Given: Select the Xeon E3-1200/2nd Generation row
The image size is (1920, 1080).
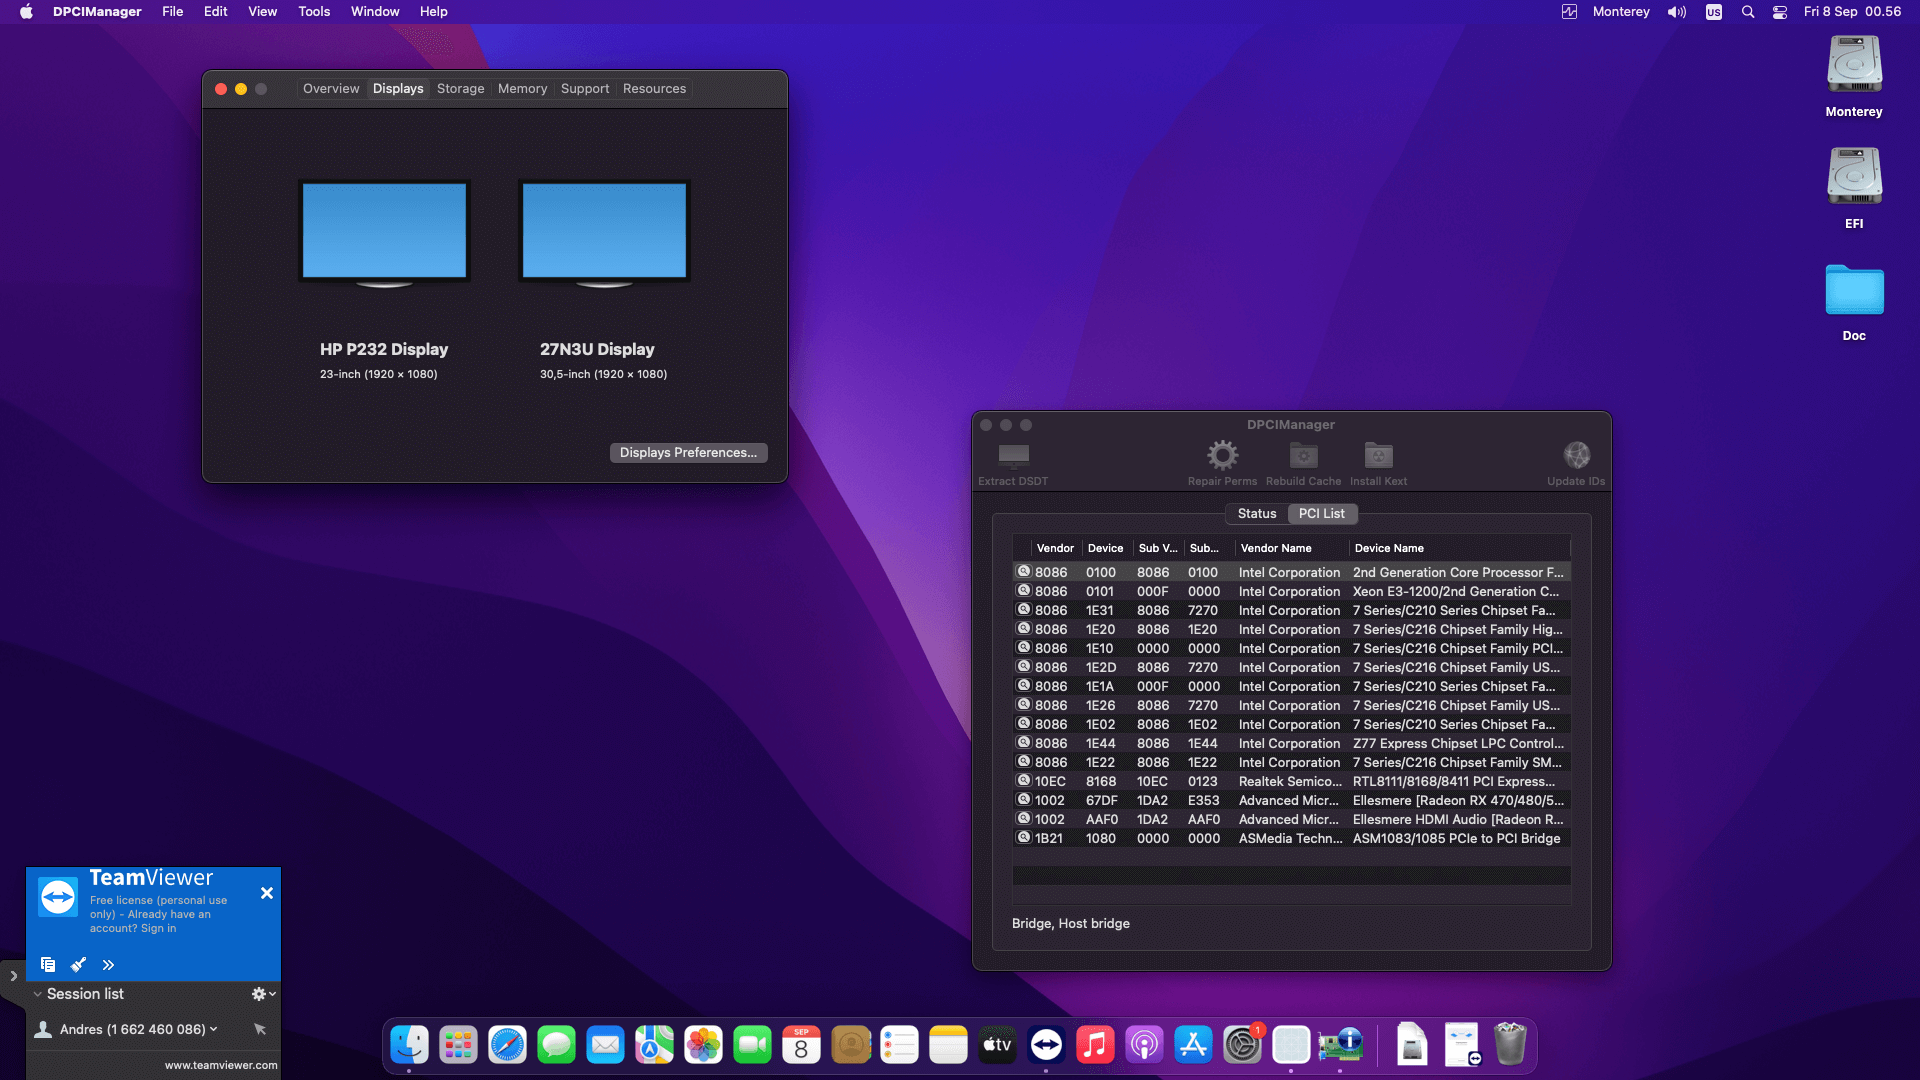Looking at the screenshot, I should tap(1291, 591).
